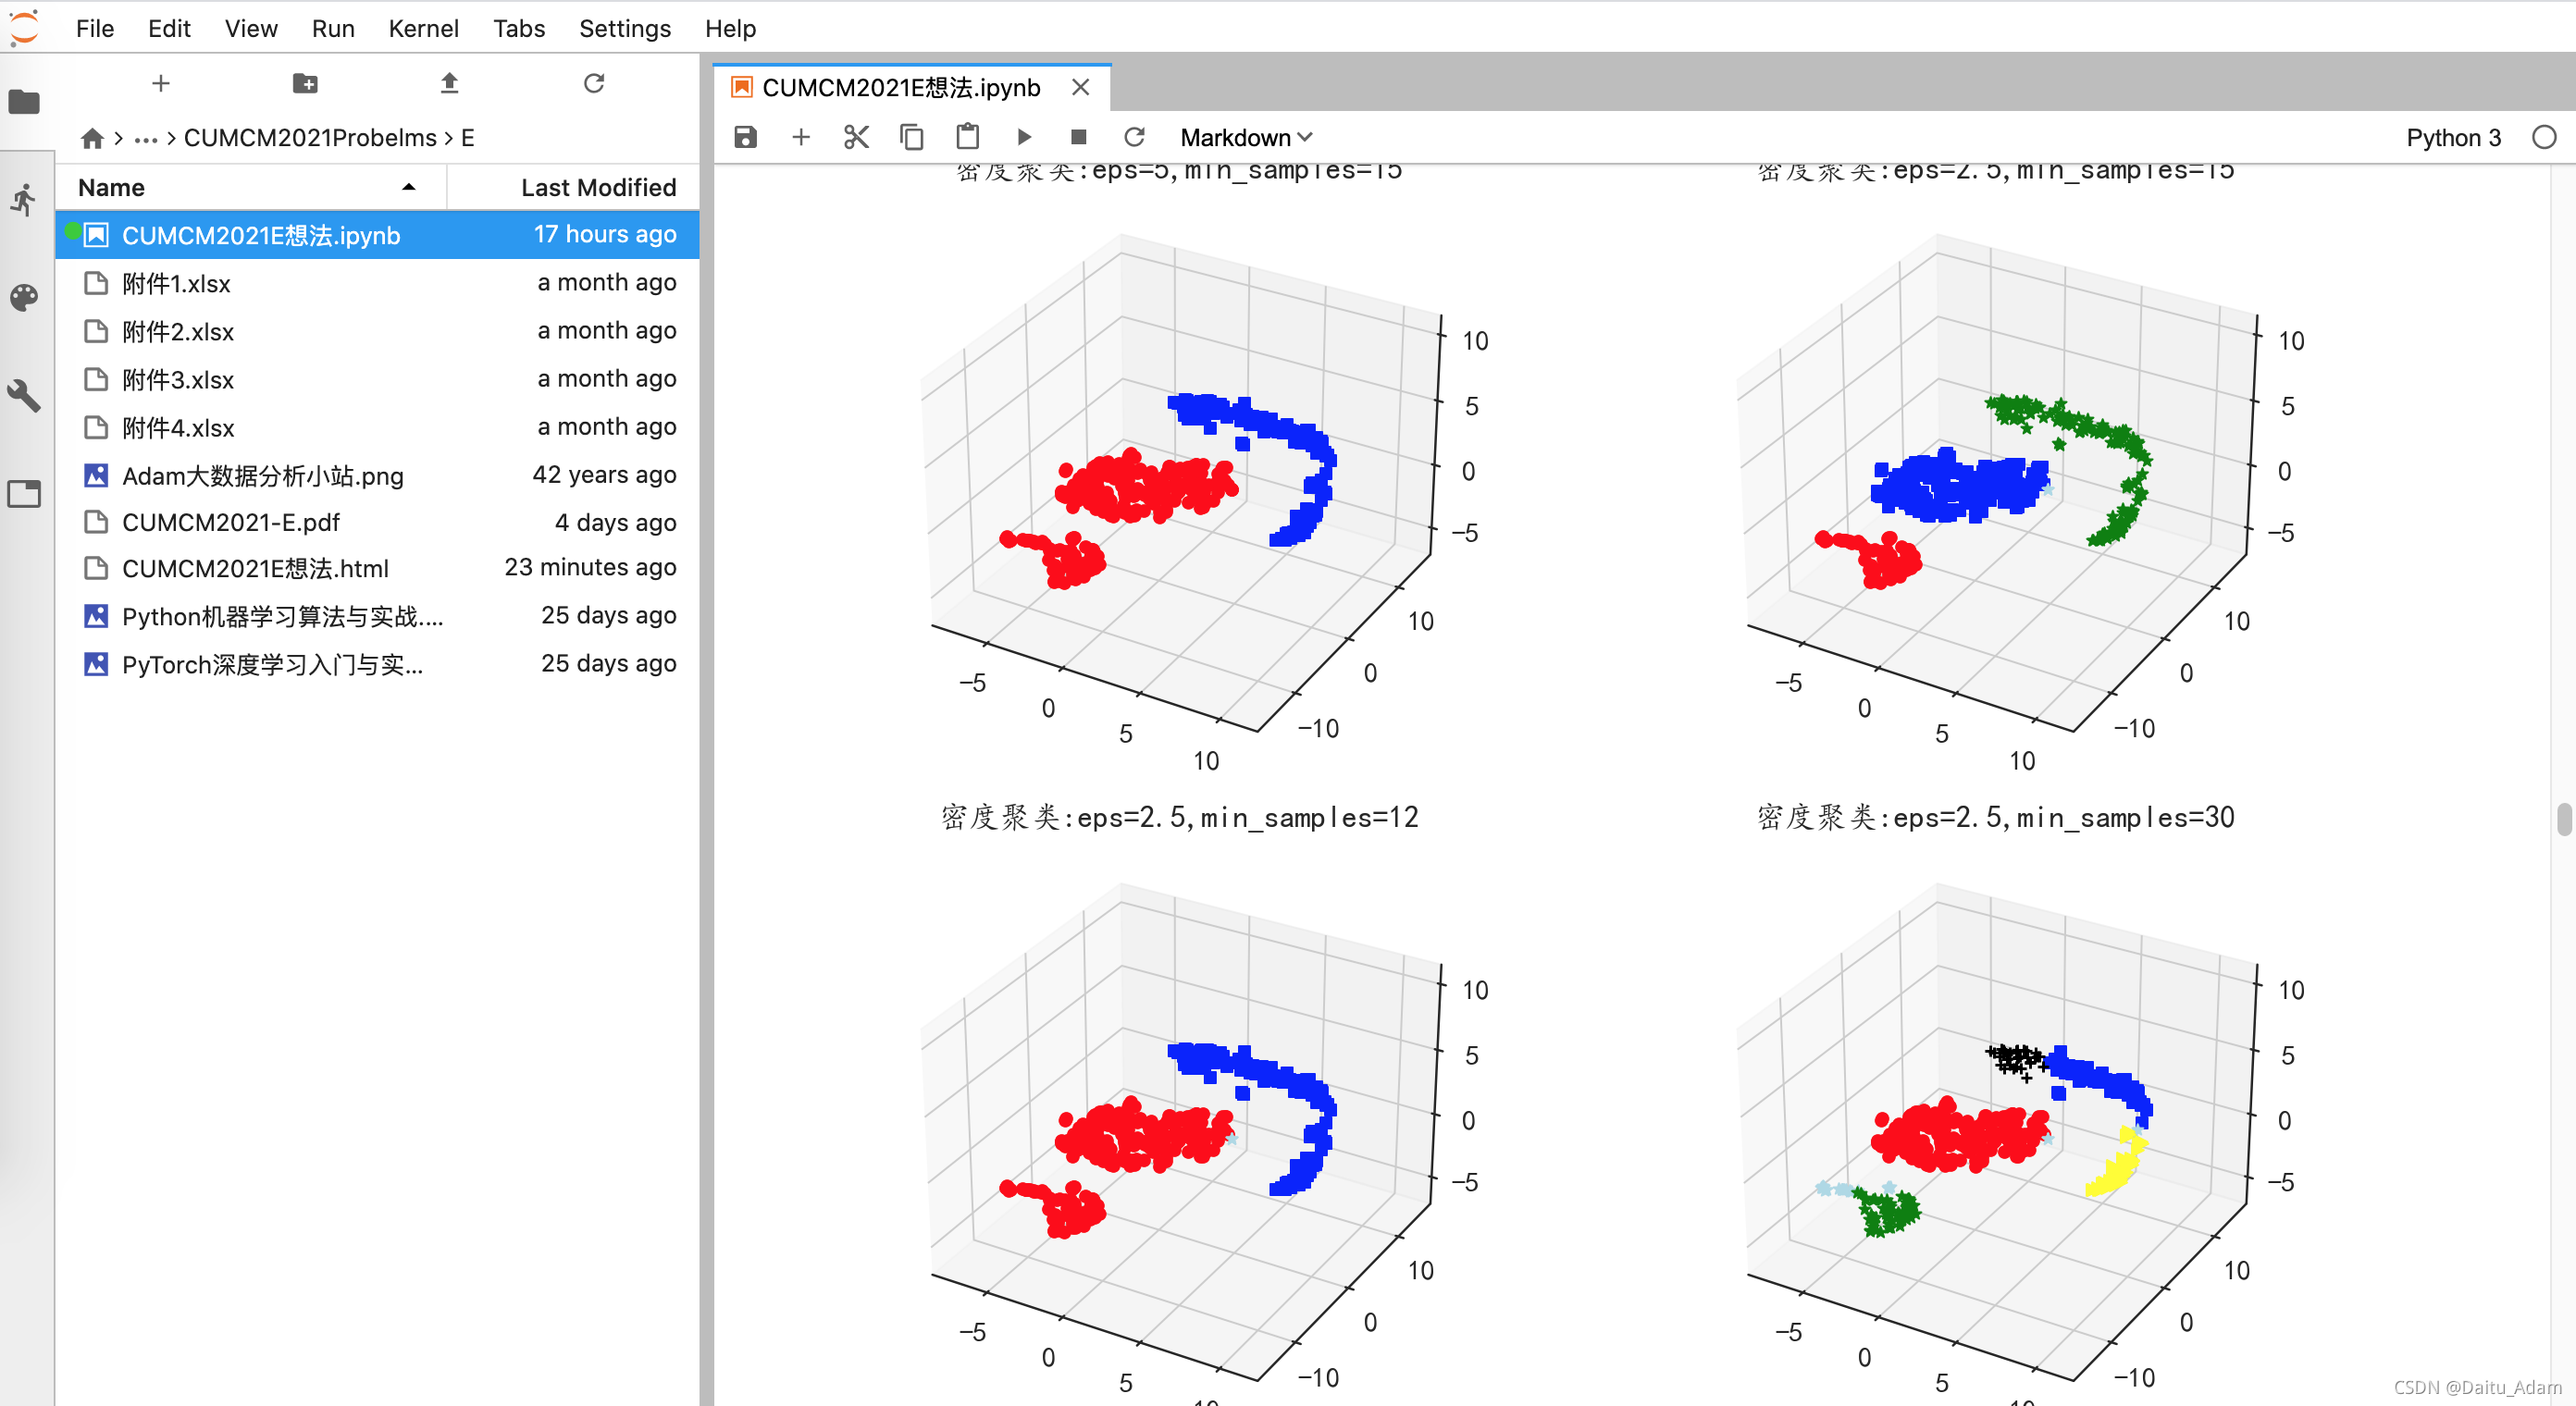Paste cells from the clipboard
The width and height of the screenshot is (2576, 1406).
point(967,137)
